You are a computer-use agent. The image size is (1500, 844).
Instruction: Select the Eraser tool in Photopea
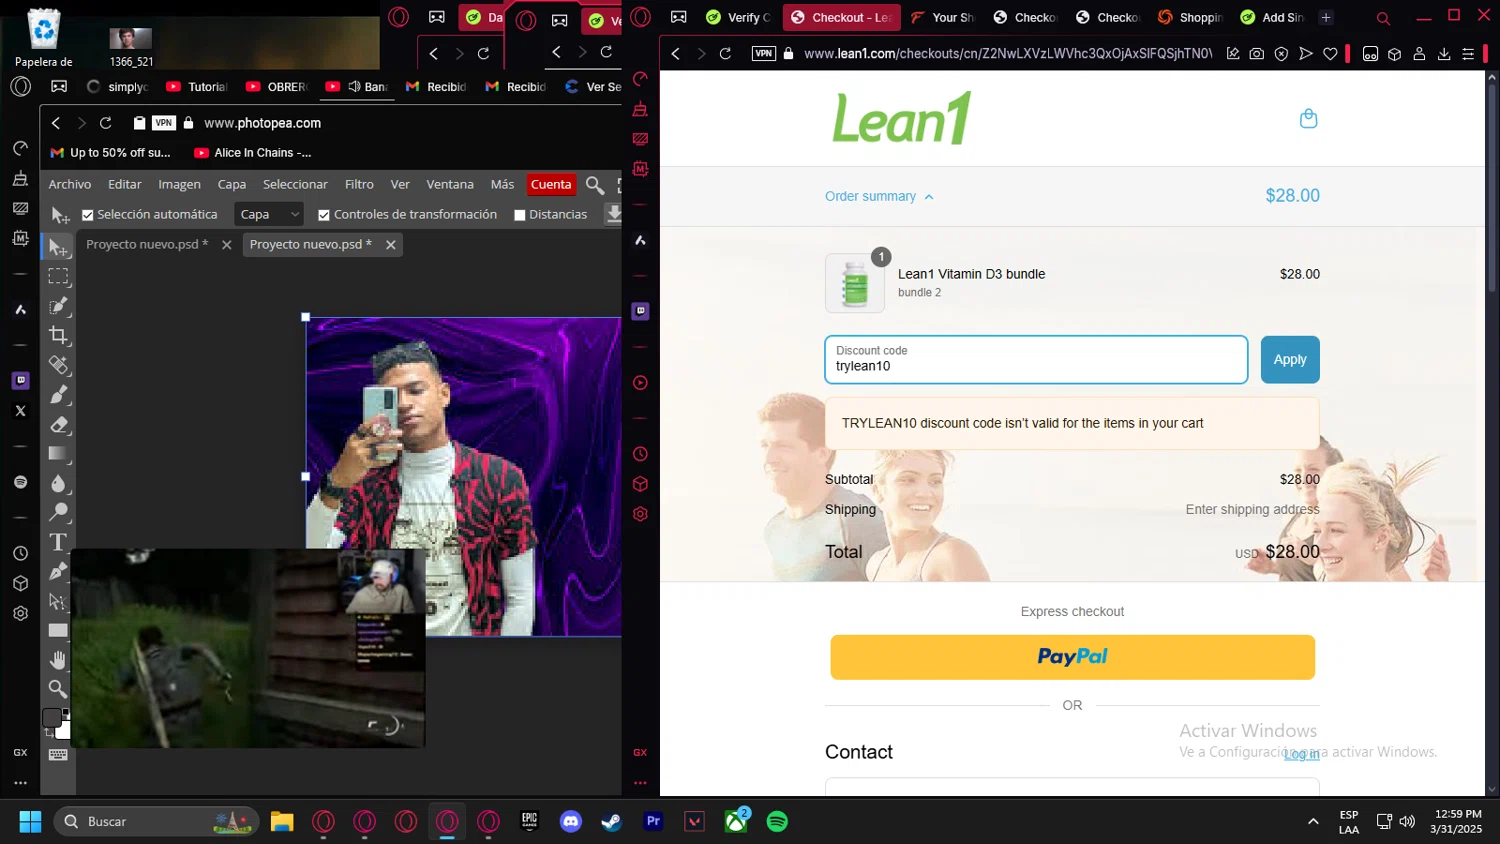point(59,424)
